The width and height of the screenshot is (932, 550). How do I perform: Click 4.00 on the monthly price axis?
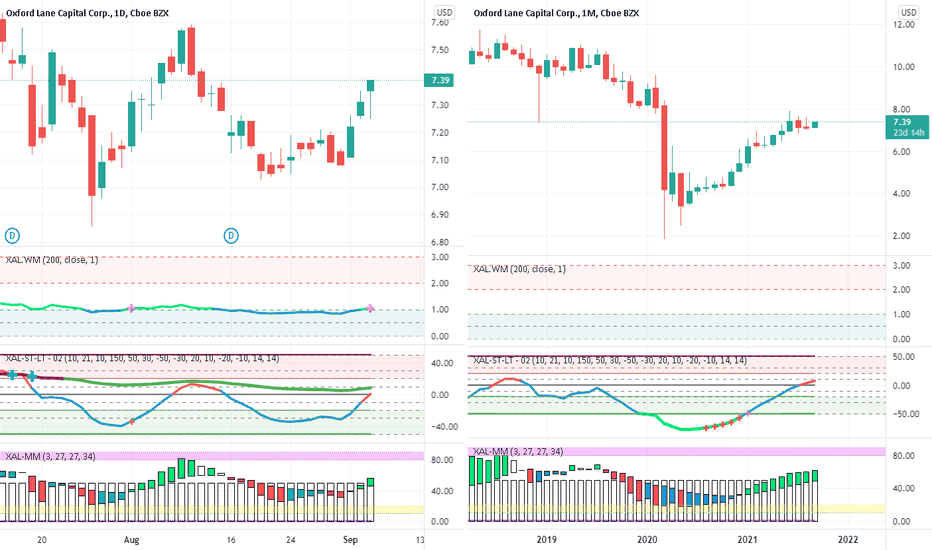point(902,193)
